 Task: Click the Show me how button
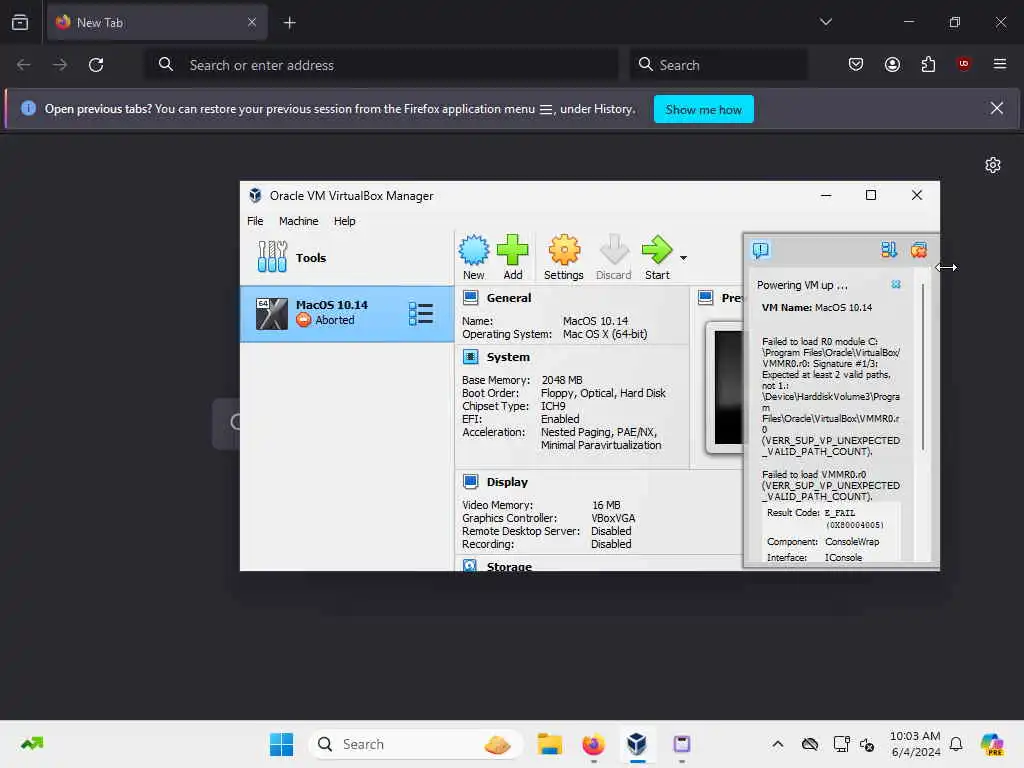(703, 109)
